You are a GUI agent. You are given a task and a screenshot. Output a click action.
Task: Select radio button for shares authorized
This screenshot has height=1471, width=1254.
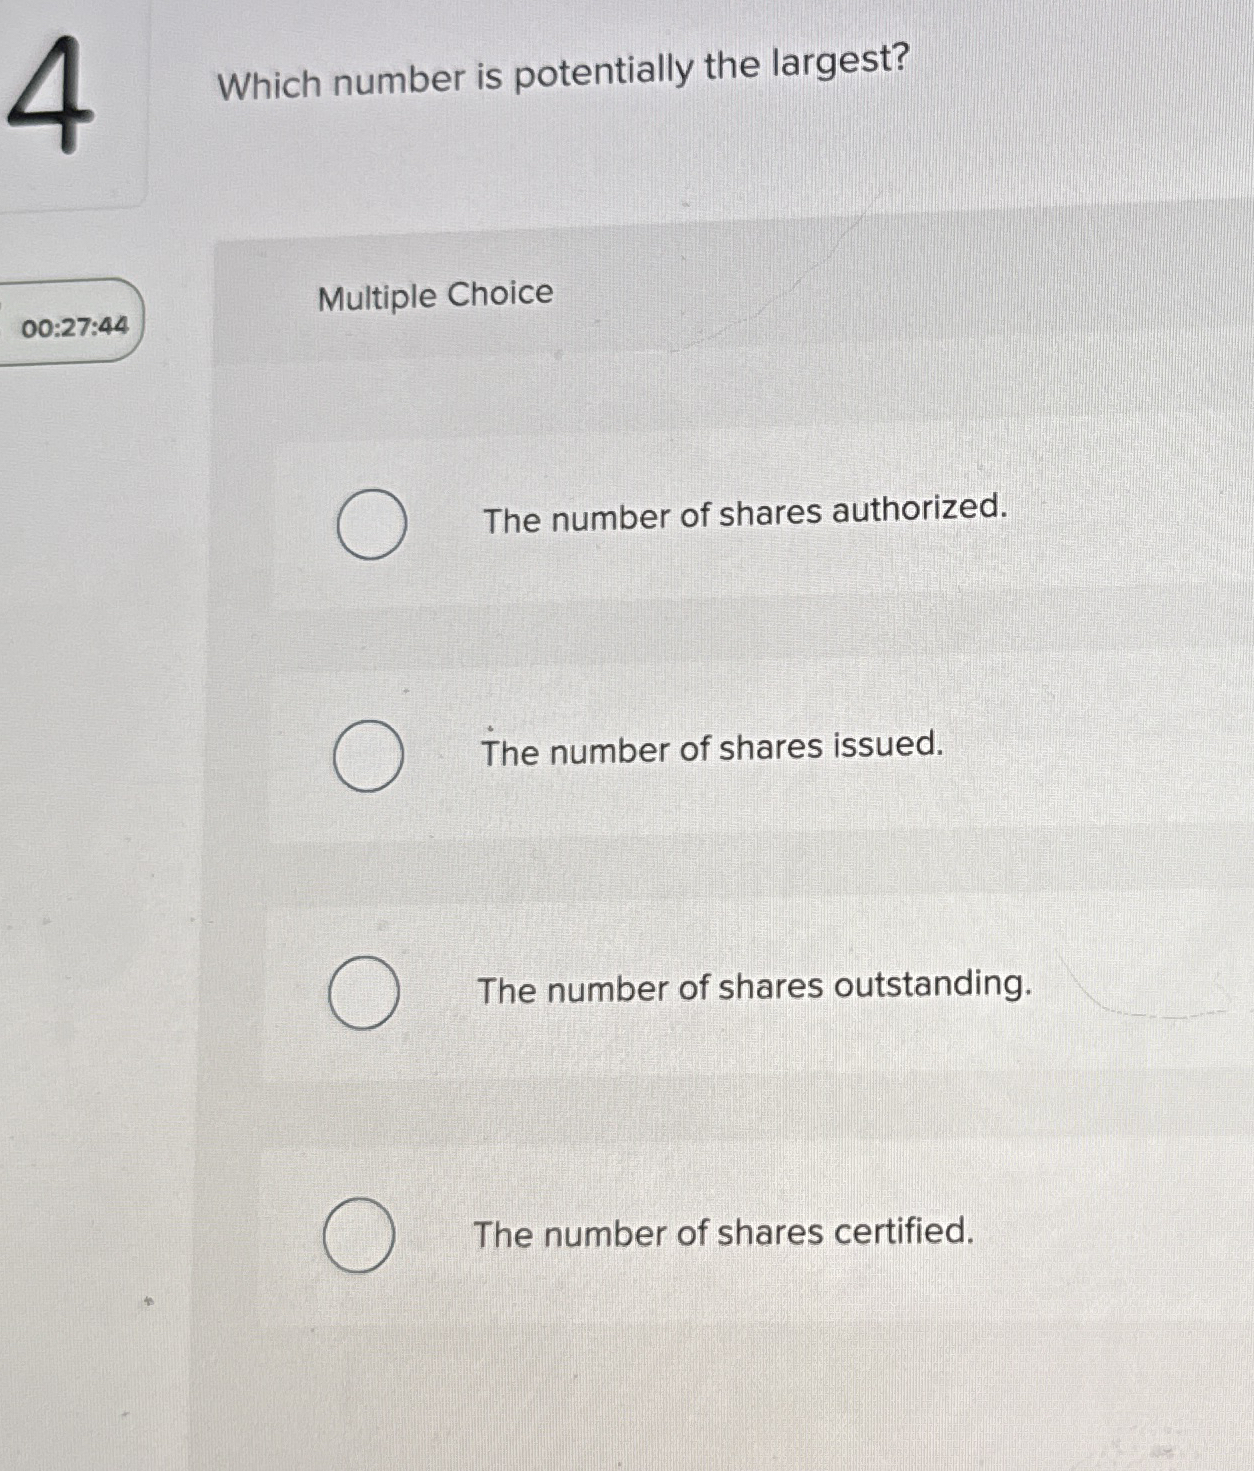372,522
